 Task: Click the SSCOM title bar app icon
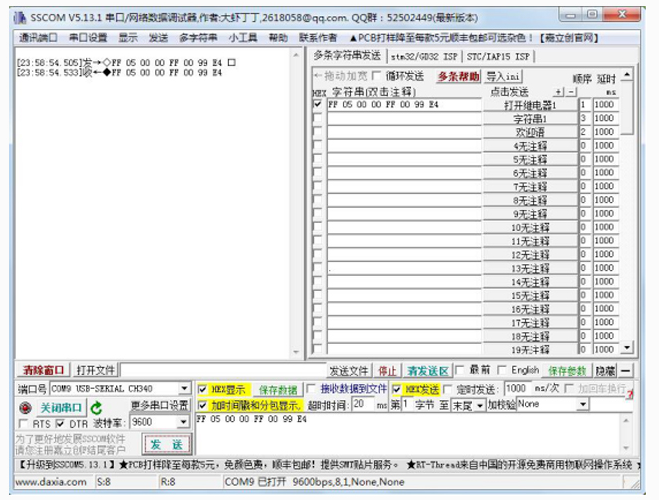20,18
